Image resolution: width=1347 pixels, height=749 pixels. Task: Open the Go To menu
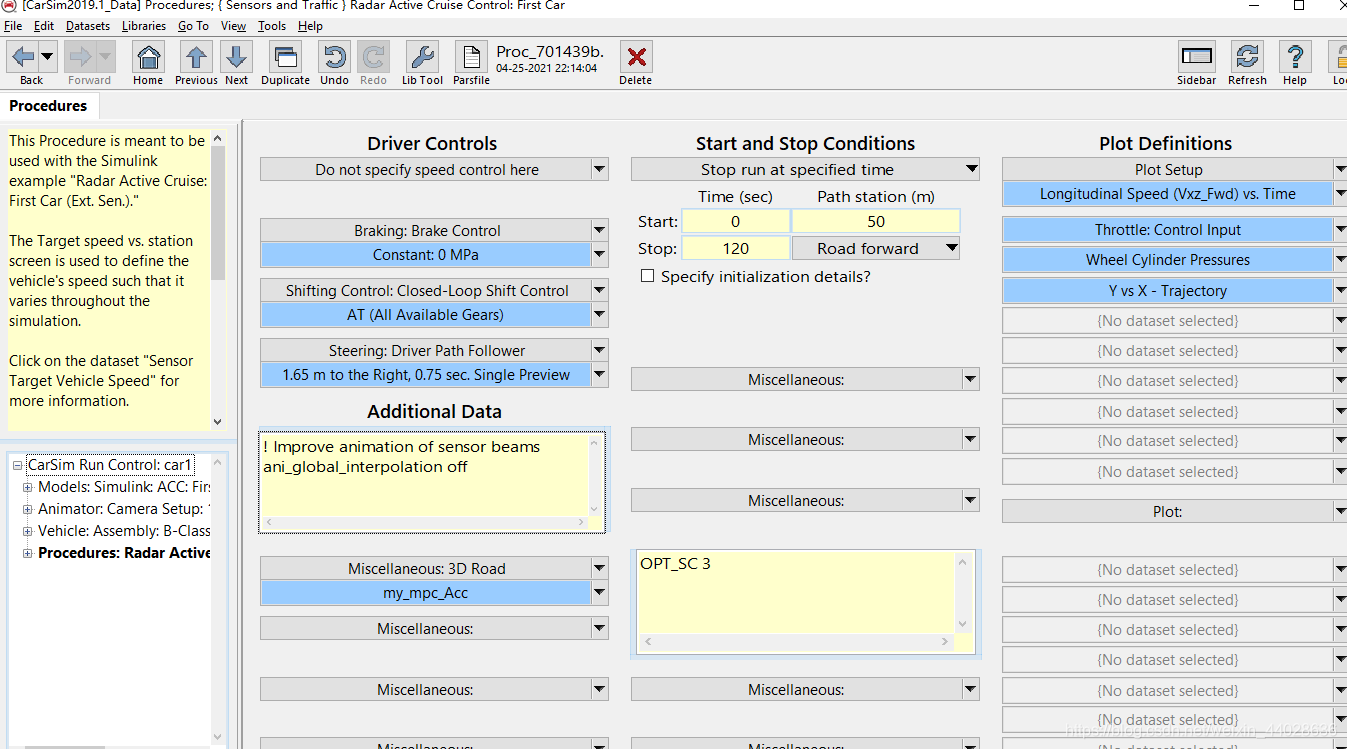pos(194,26)
